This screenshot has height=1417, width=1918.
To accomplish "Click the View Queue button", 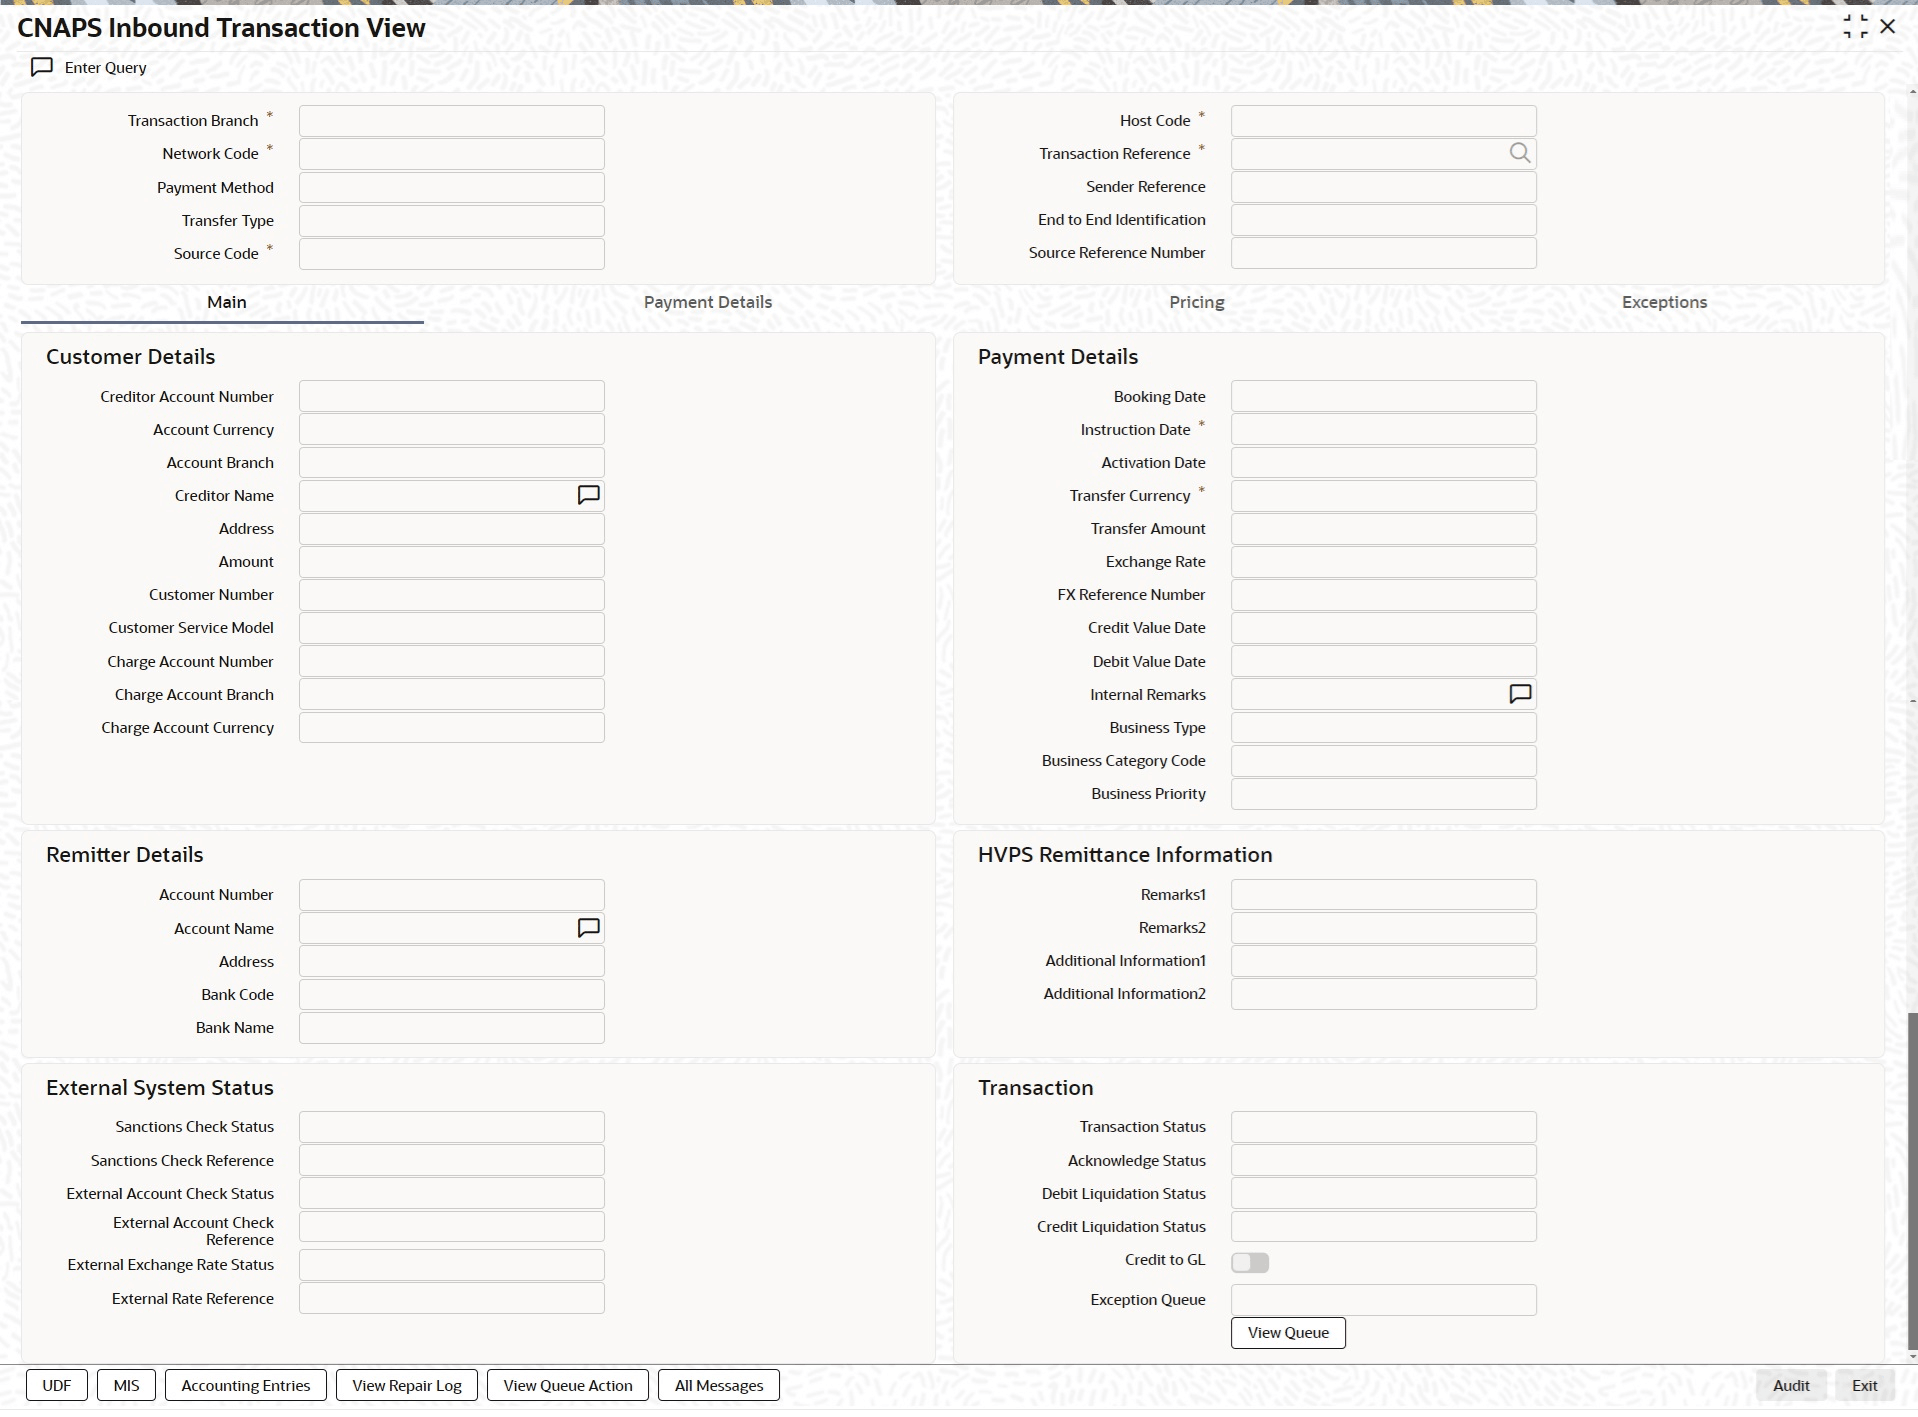I will (x=1288, y=1332).
